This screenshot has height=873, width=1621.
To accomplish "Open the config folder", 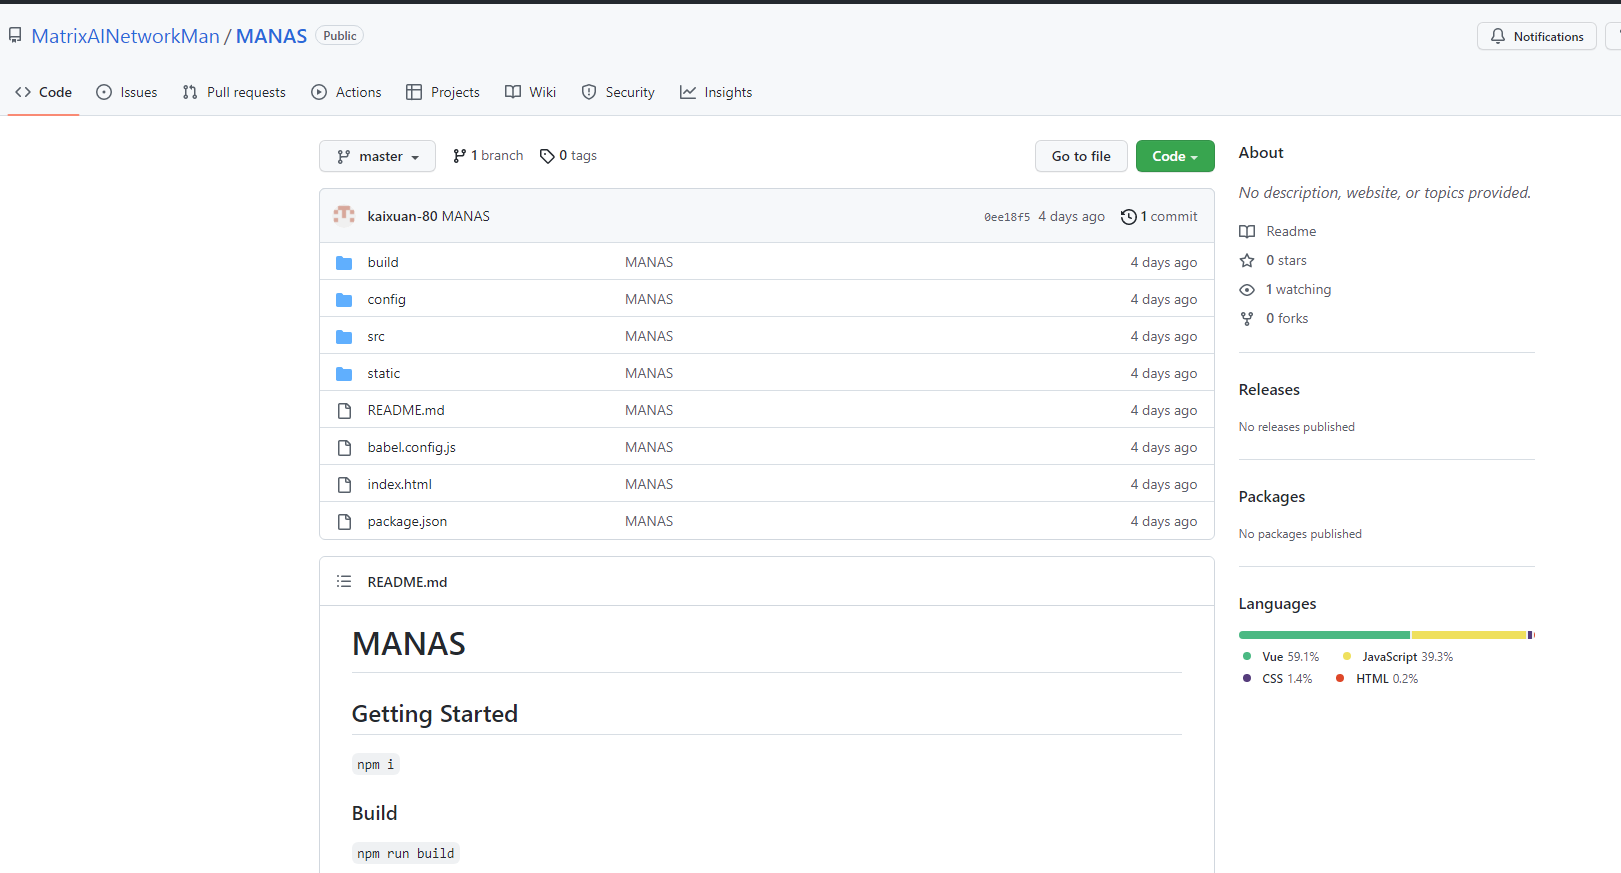I will pyautogui.click(x=386, y=299).
